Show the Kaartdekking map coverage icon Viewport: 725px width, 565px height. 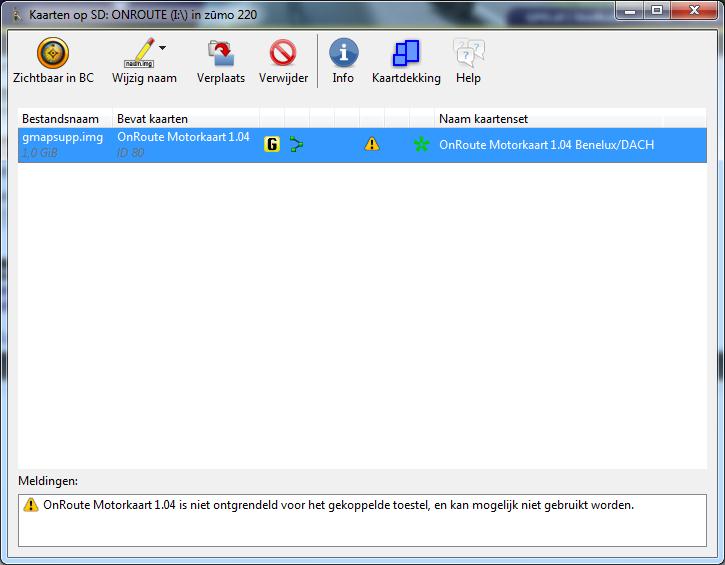tap(406, 53)
